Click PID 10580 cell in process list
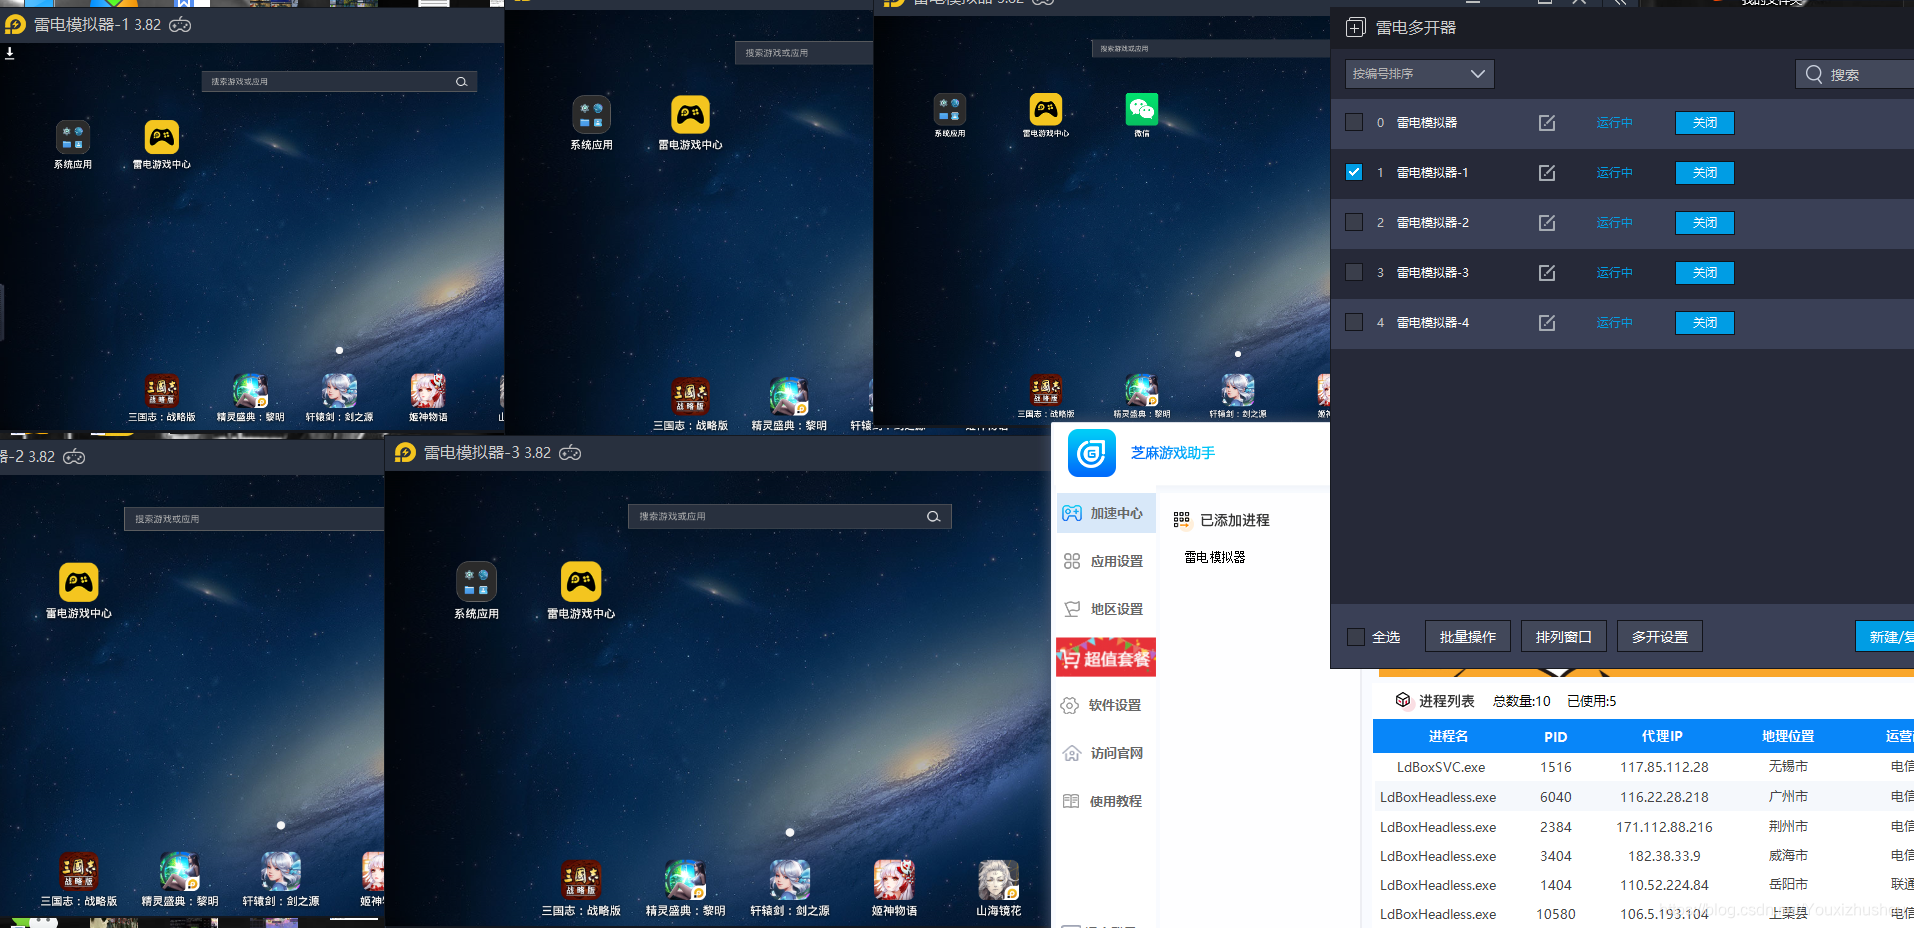The image size is (1914, 928). 1555,914
